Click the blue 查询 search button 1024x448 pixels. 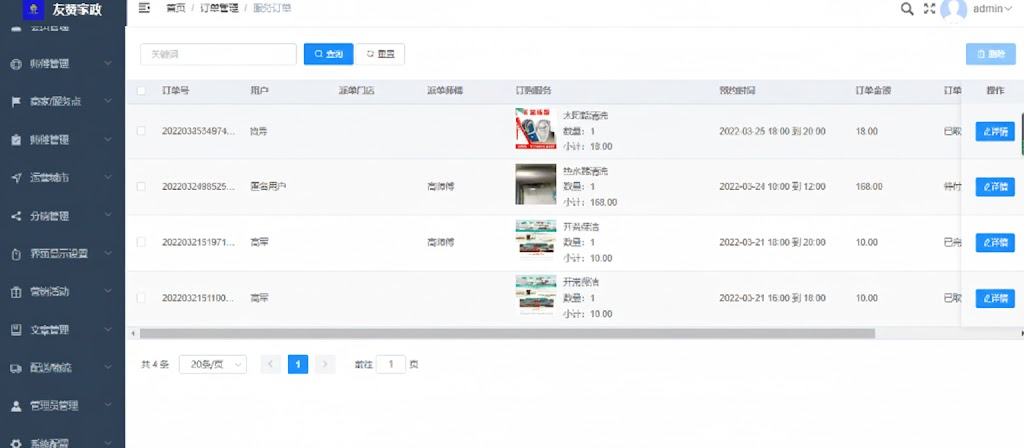tap(328, 54)
